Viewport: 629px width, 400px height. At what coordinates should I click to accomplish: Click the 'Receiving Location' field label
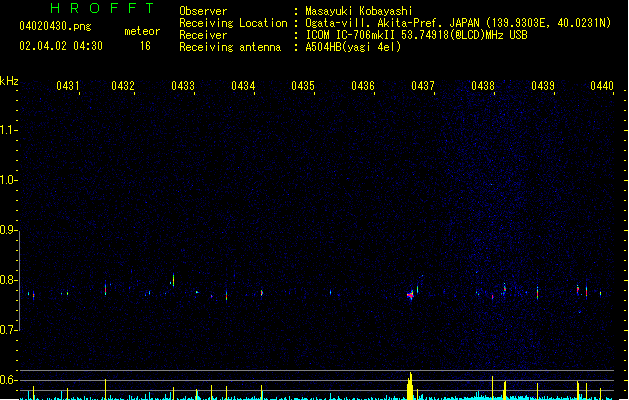(x=233, y=23)
